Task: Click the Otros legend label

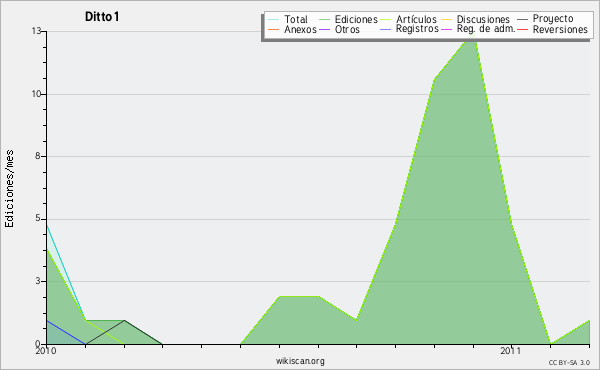Action: pyautogui.click(x=347, y=29)
